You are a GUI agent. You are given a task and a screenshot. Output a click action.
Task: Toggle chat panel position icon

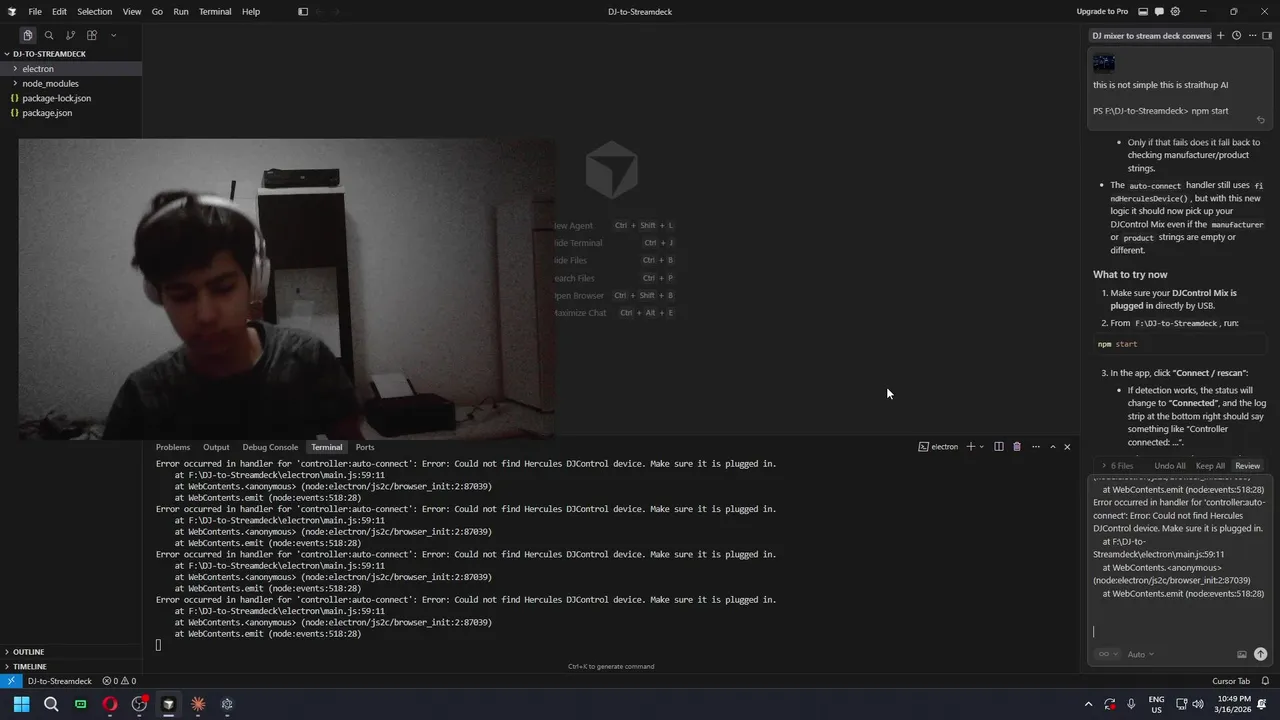click(1267, 35)
